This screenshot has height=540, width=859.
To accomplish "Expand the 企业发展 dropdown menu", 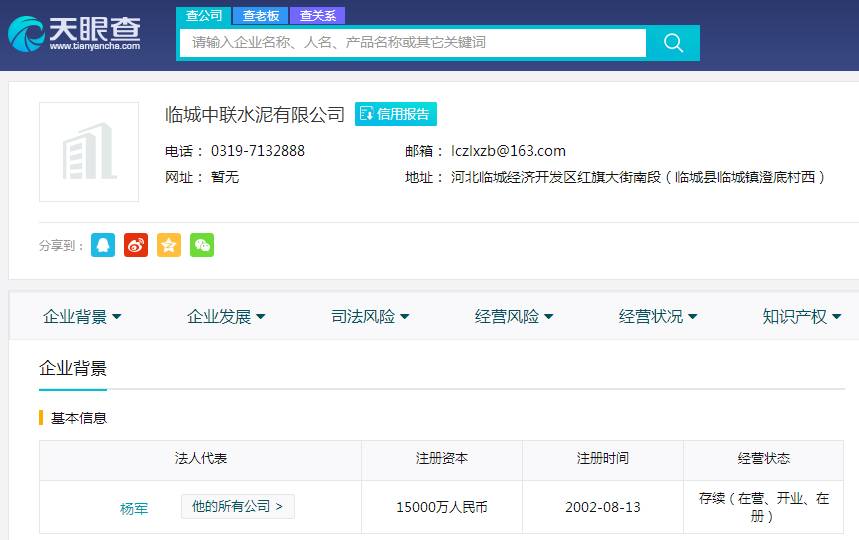I will 226,316.
